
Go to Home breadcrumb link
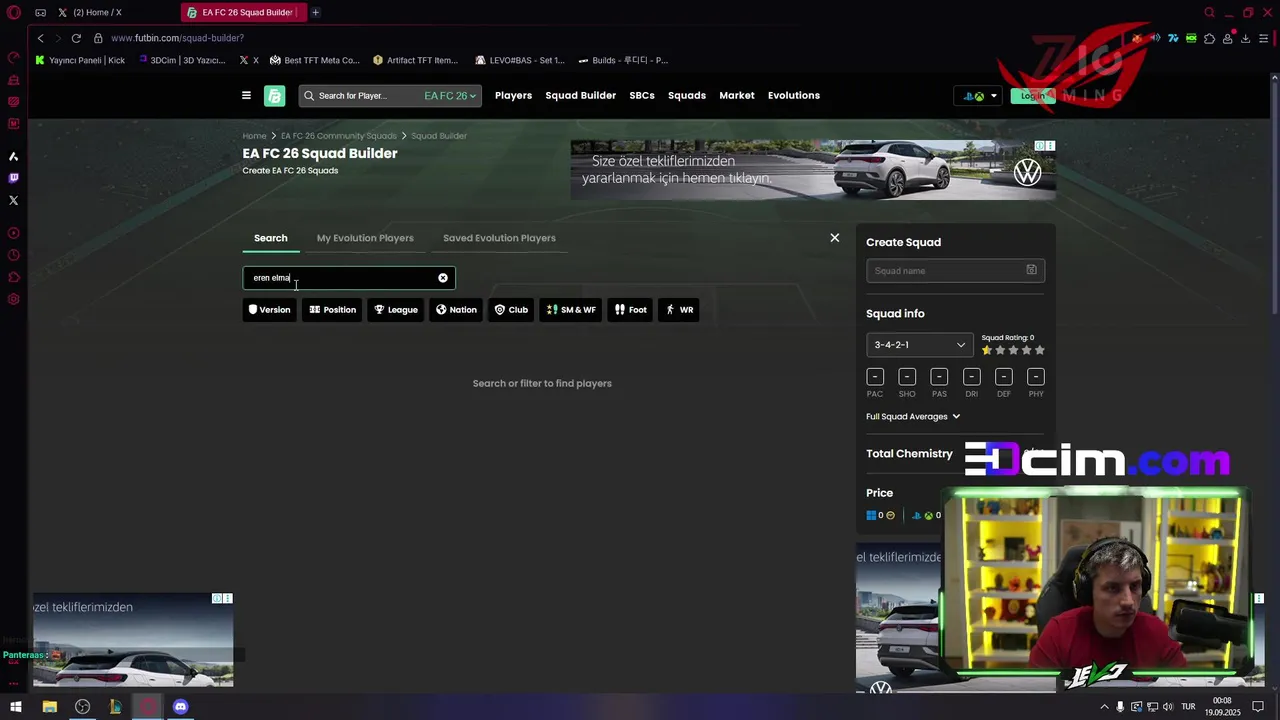click(254, 136)
